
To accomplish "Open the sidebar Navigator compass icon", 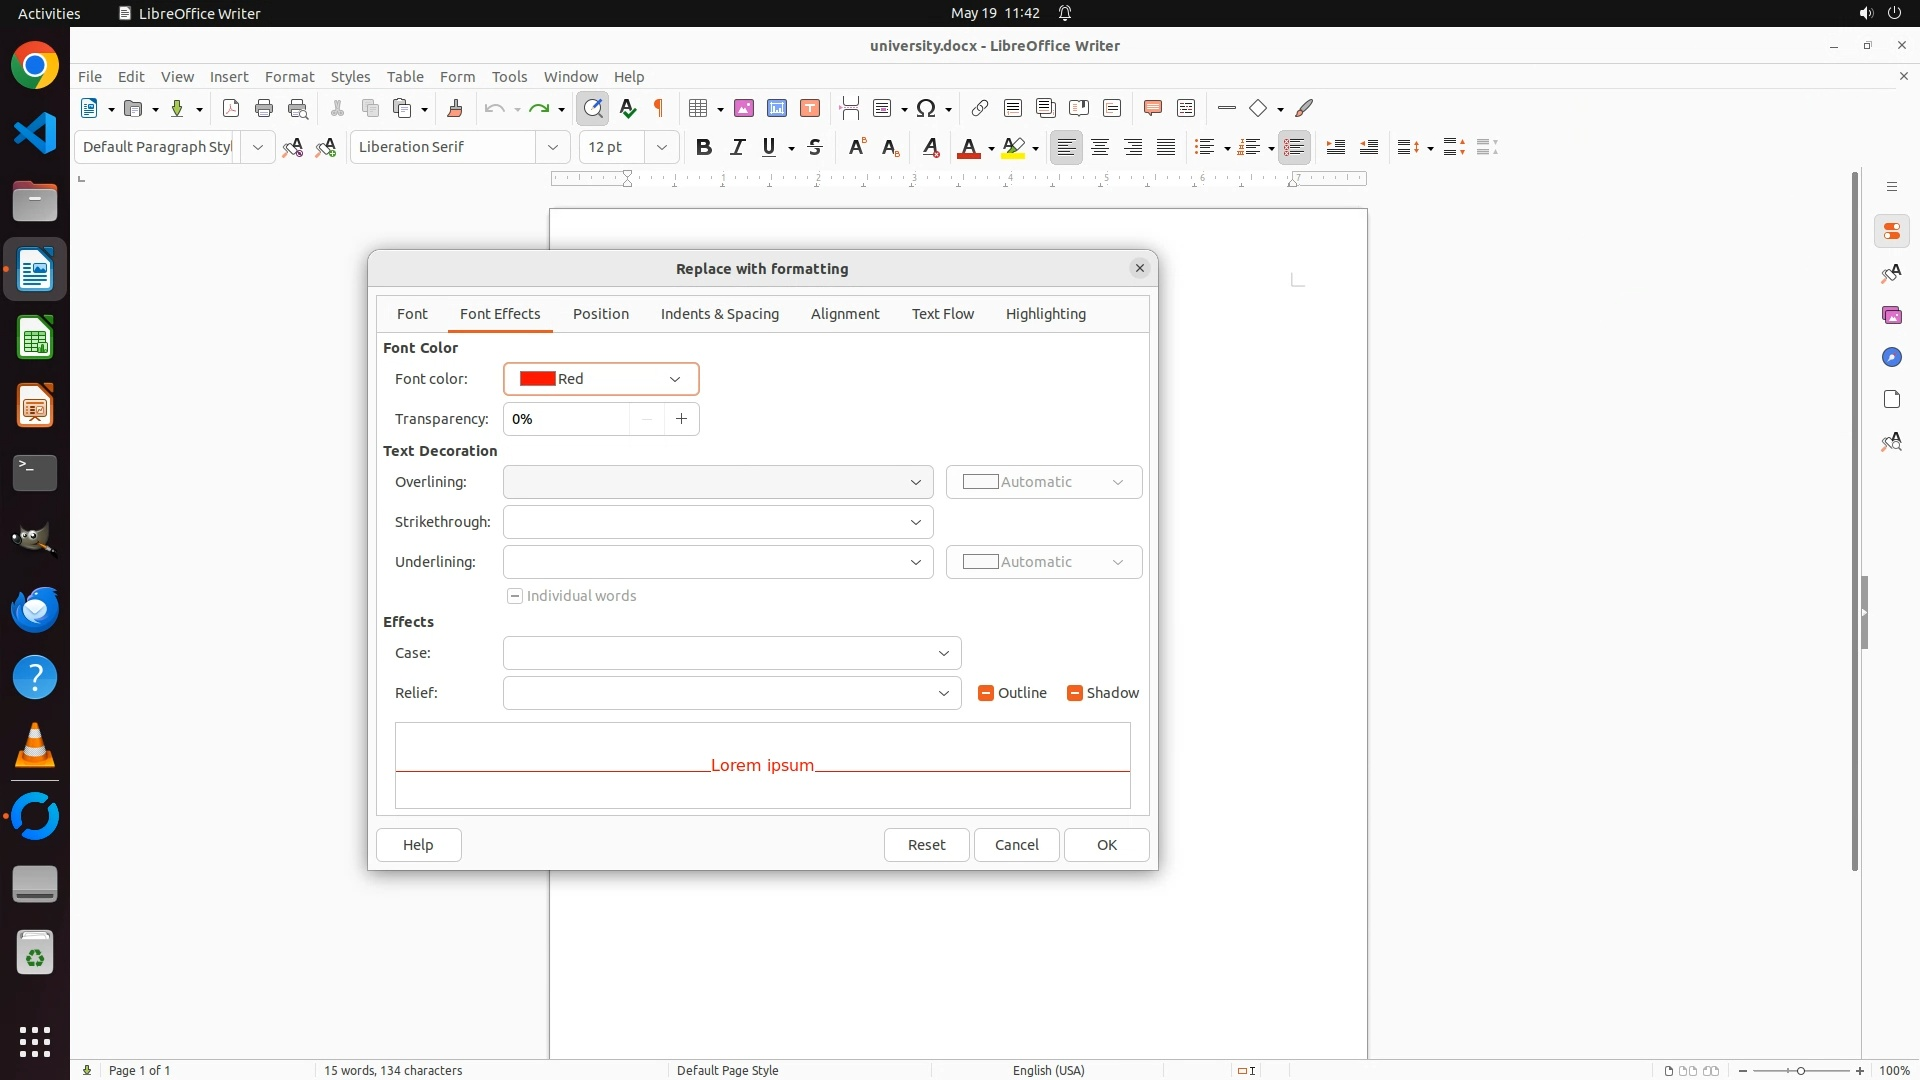I will click(1891, 357).
